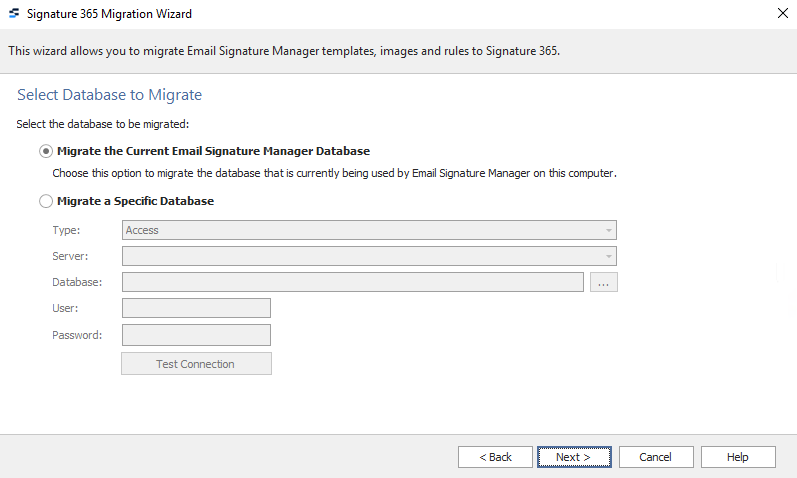
Task: Open the Type dropdown showing Access
Action: [369, 230]
